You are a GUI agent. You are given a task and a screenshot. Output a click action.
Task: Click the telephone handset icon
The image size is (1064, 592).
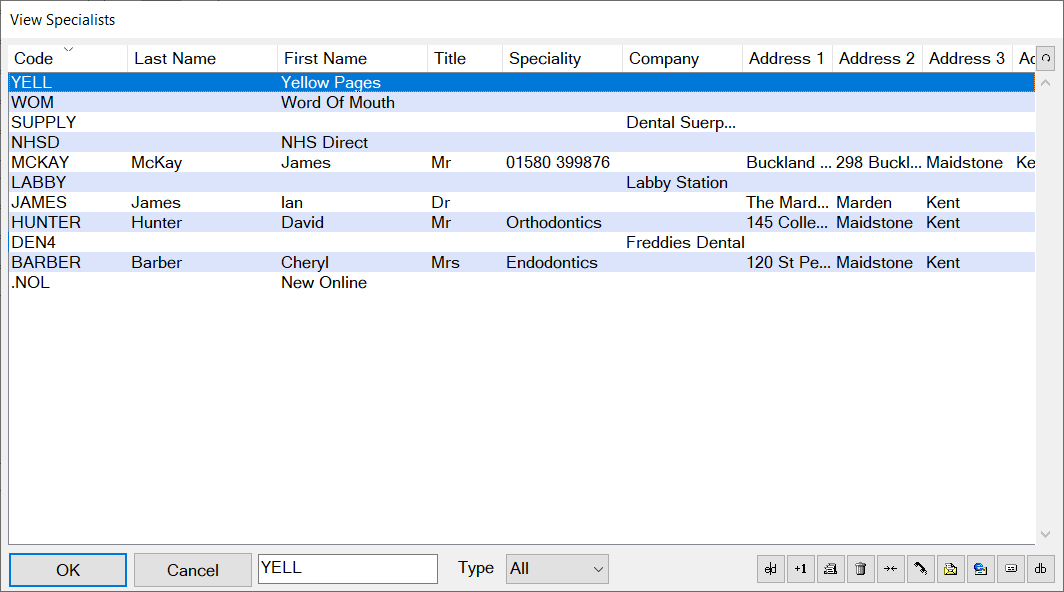921,569
